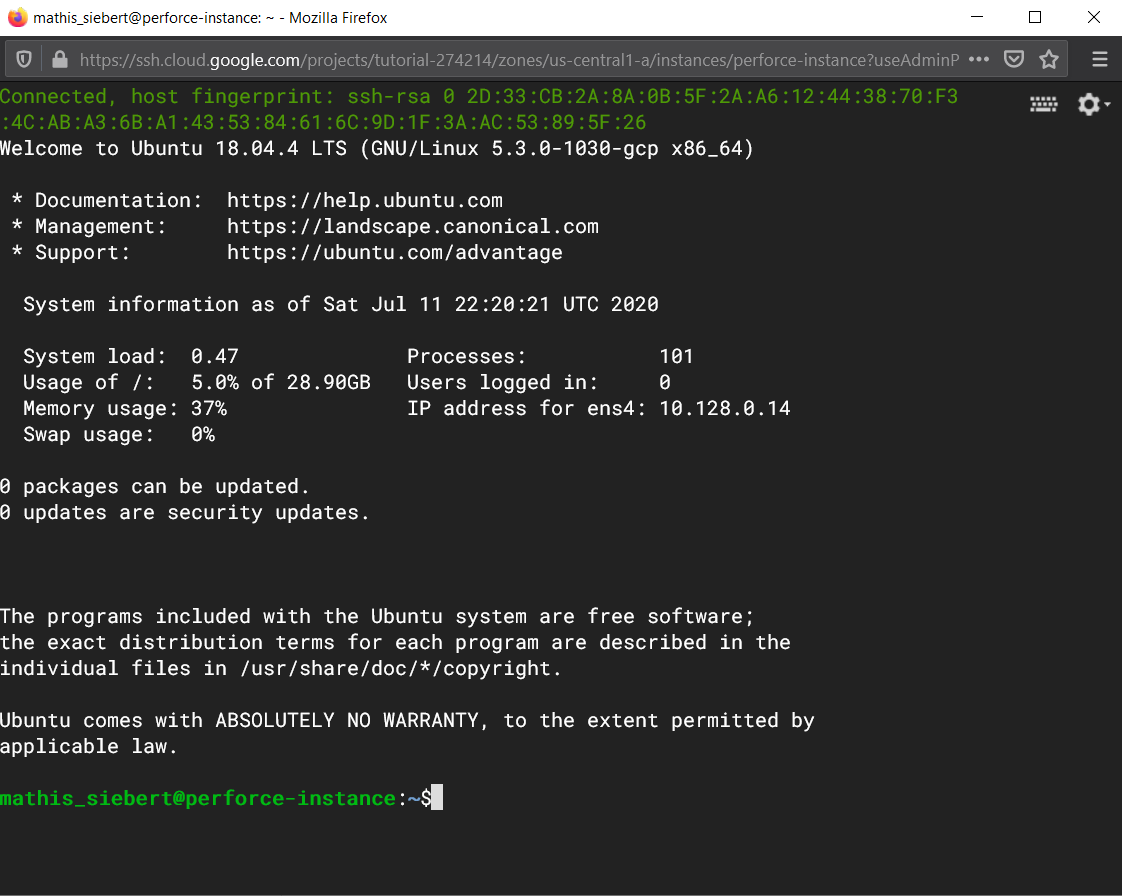Click 'Usage of /: 5.0% of 28.90GB'

197,382
